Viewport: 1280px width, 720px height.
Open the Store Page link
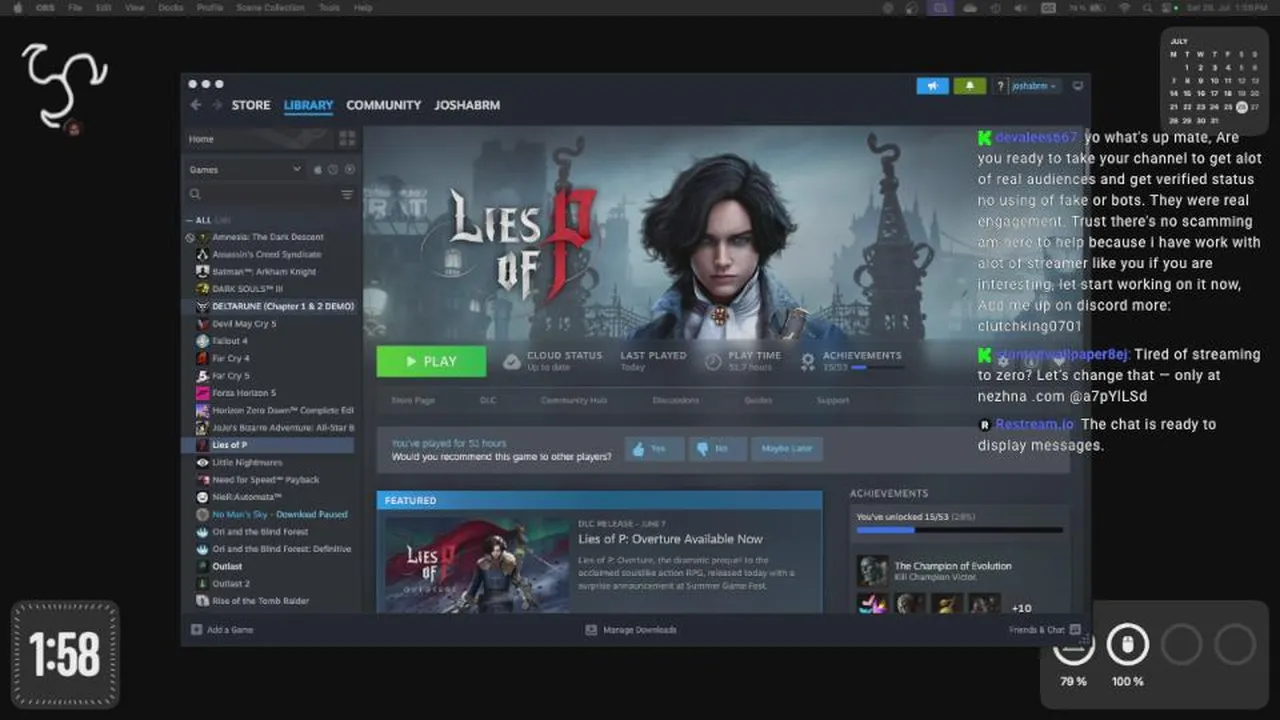(412, 400)
